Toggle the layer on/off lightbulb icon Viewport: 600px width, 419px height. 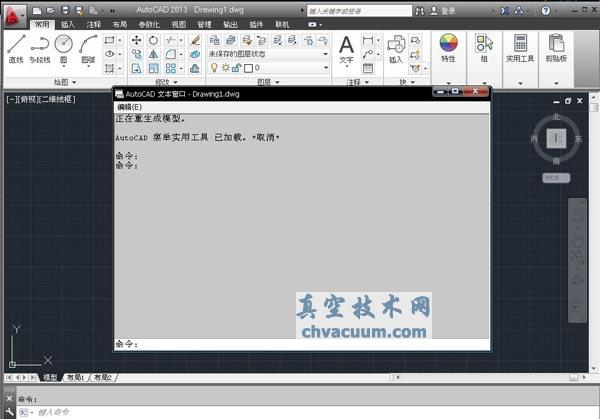[x=212, y=68]
